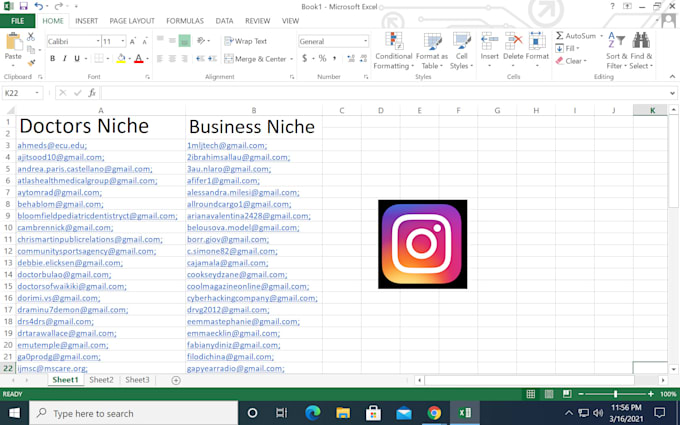Toggle Wrap Text on selected cell

[x=246, y=41]
